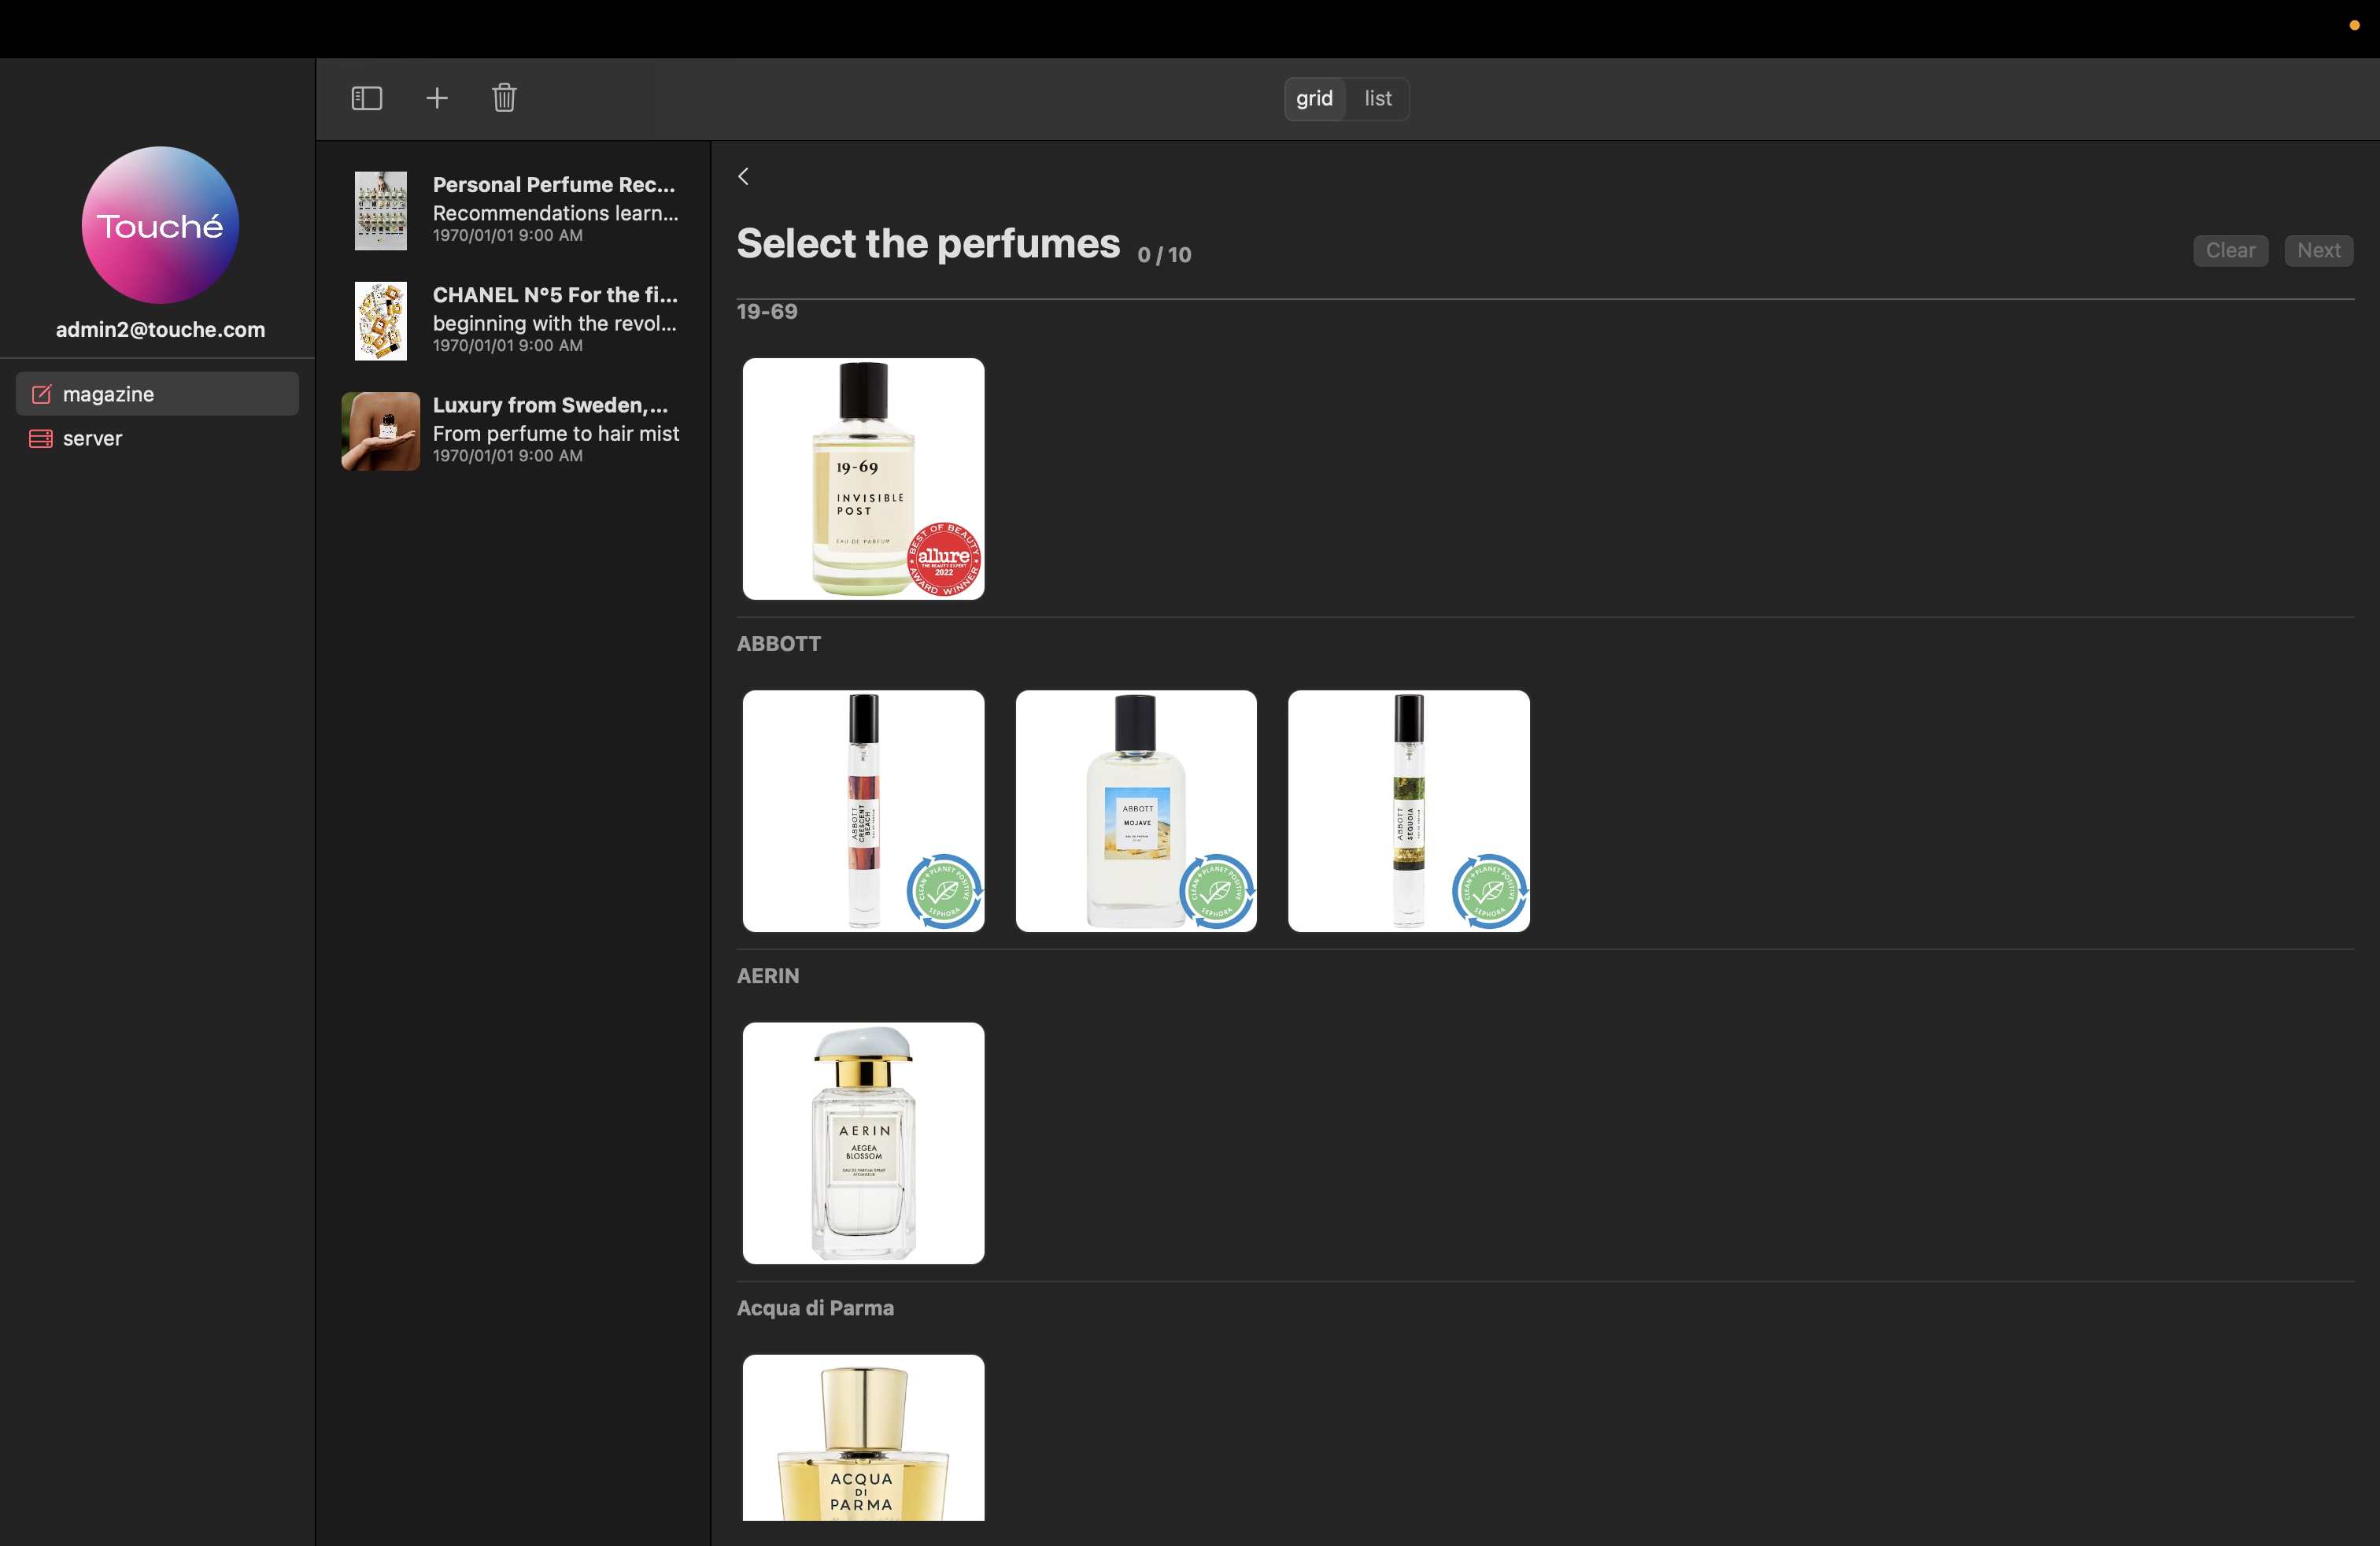This screenshot has width=2380, height=1546.
Task: Click the back chevron arrow
Action: pos(744,176)
